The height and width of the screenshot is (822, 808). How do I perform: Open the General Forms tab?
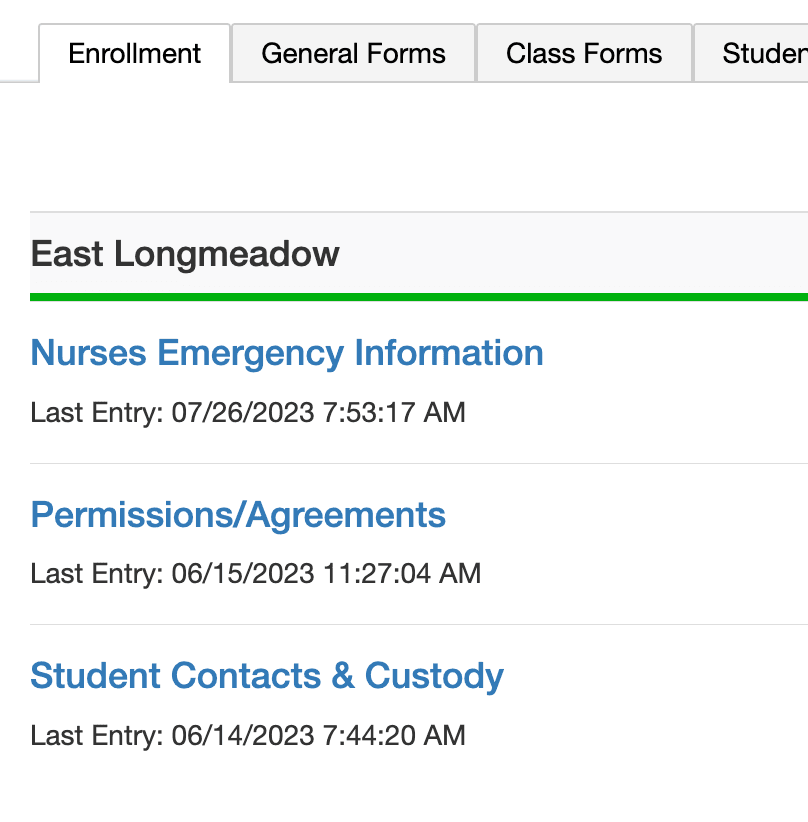(352, 53)
